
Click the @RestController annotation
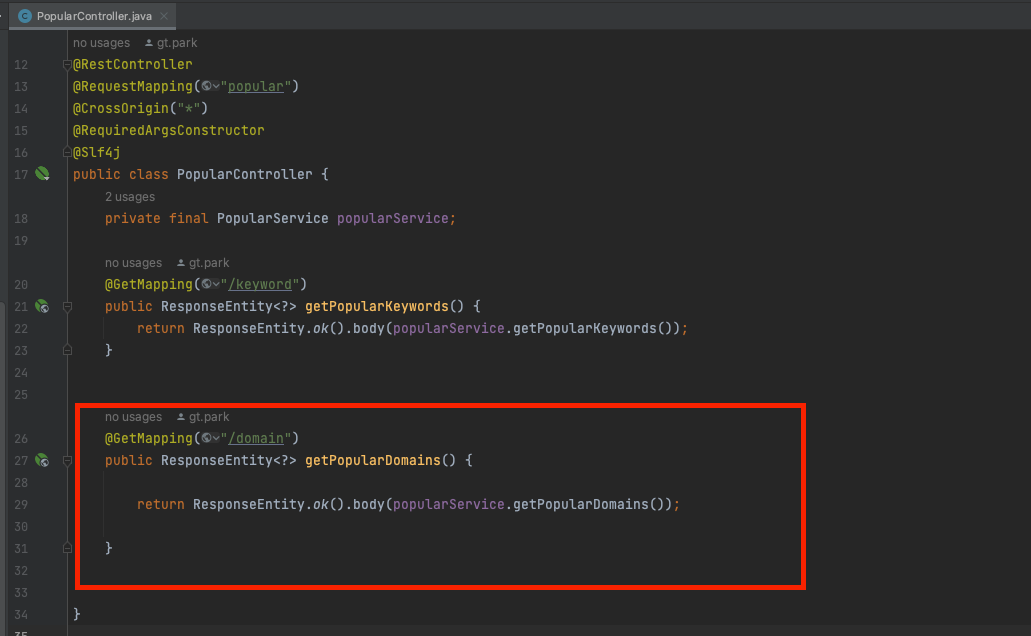pos(133,64)
